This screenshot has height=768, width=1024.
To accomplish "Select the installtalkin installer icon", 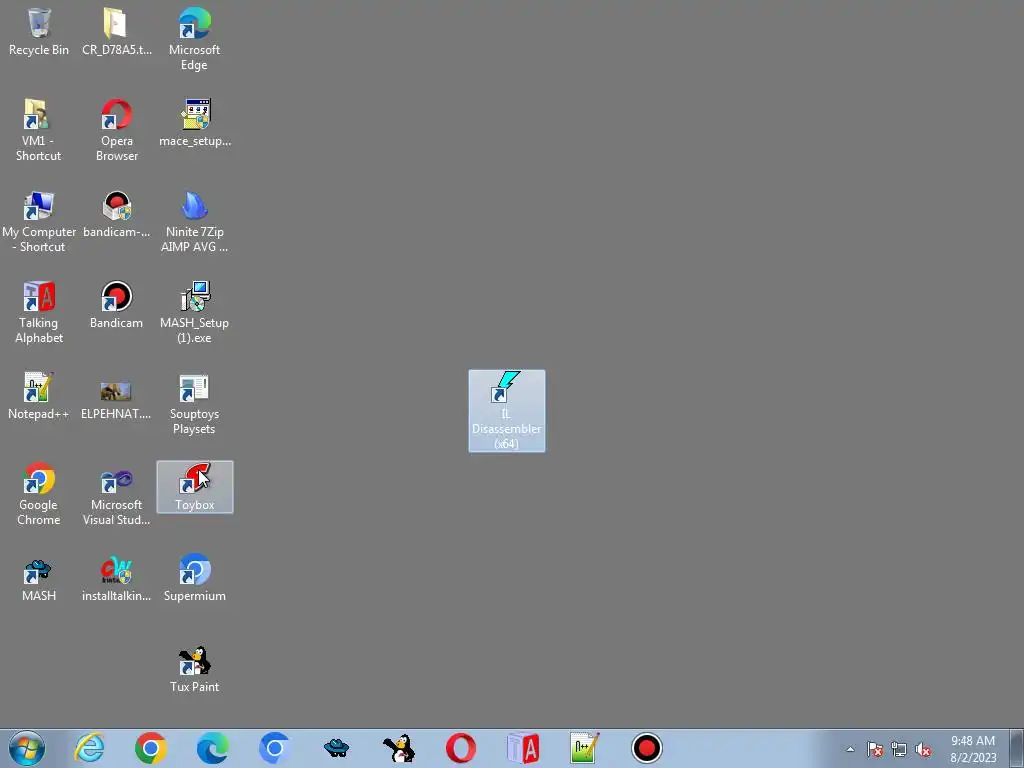I will pyautogui.click(x=116, y=578).
